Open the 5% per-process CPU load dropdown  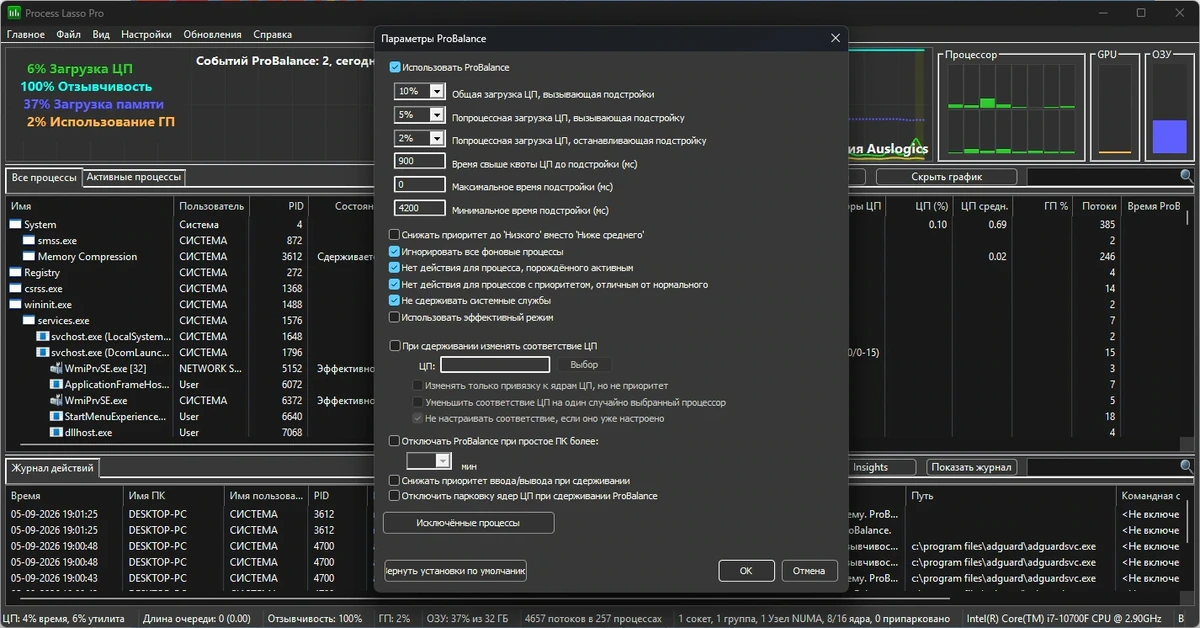tap(436, 115)
